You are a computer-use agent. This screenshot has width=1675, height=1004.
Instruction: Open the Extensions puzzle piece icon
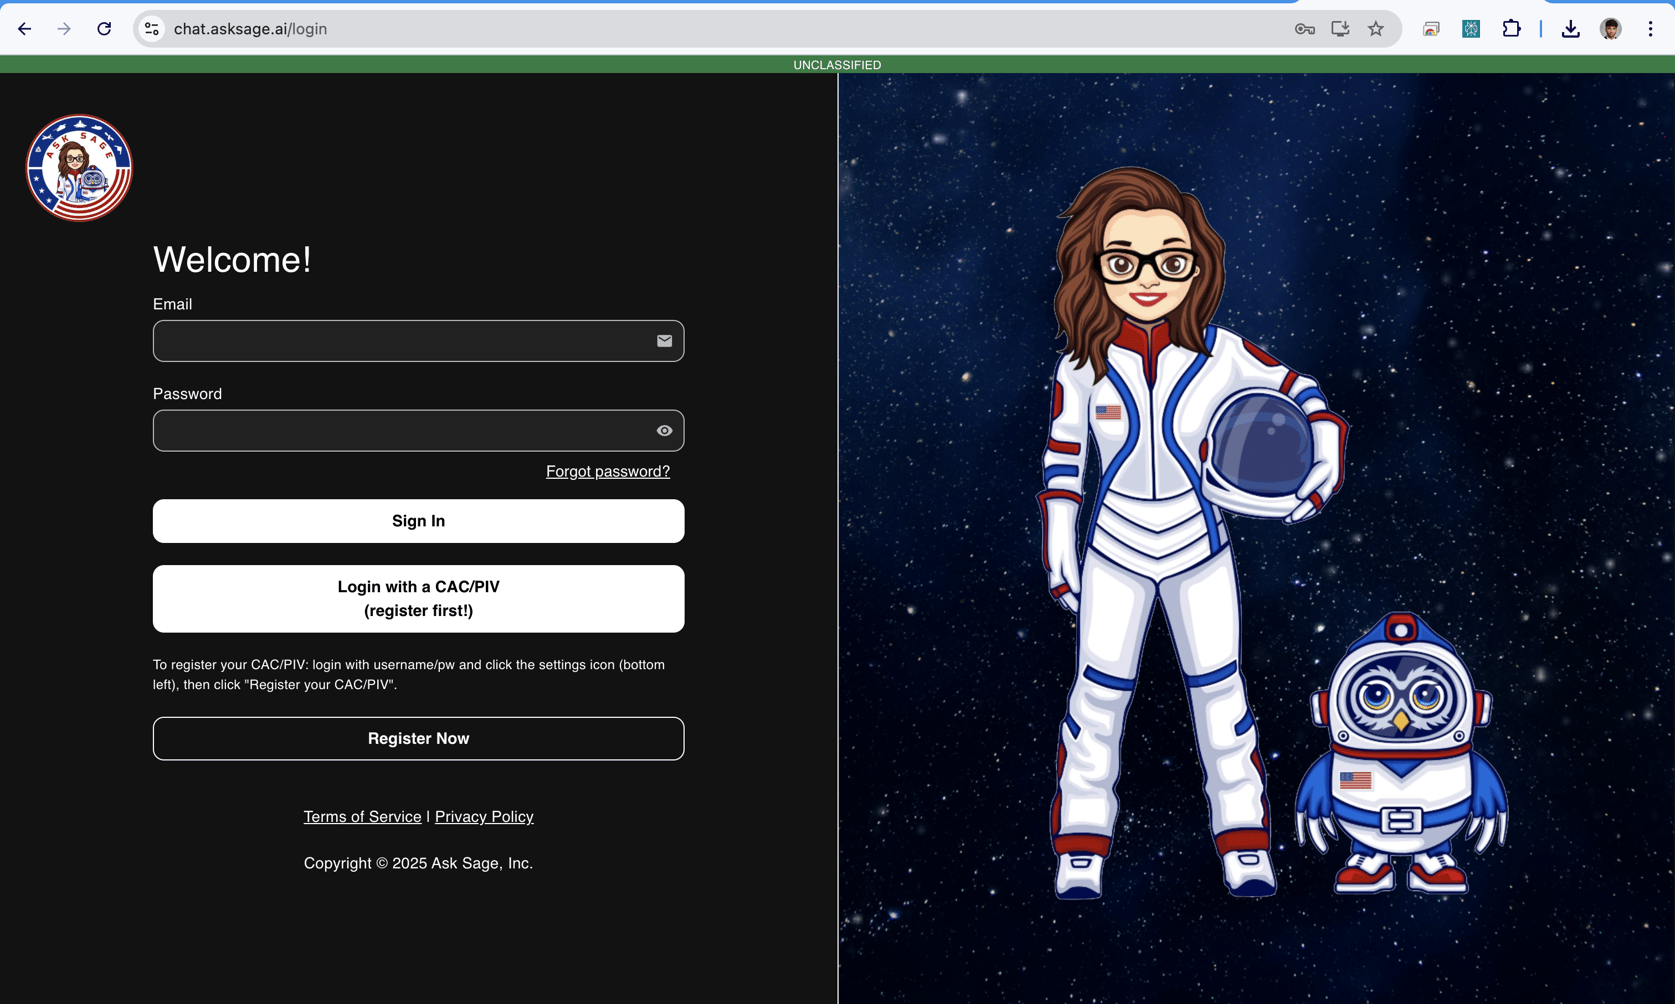[1512, 29]
